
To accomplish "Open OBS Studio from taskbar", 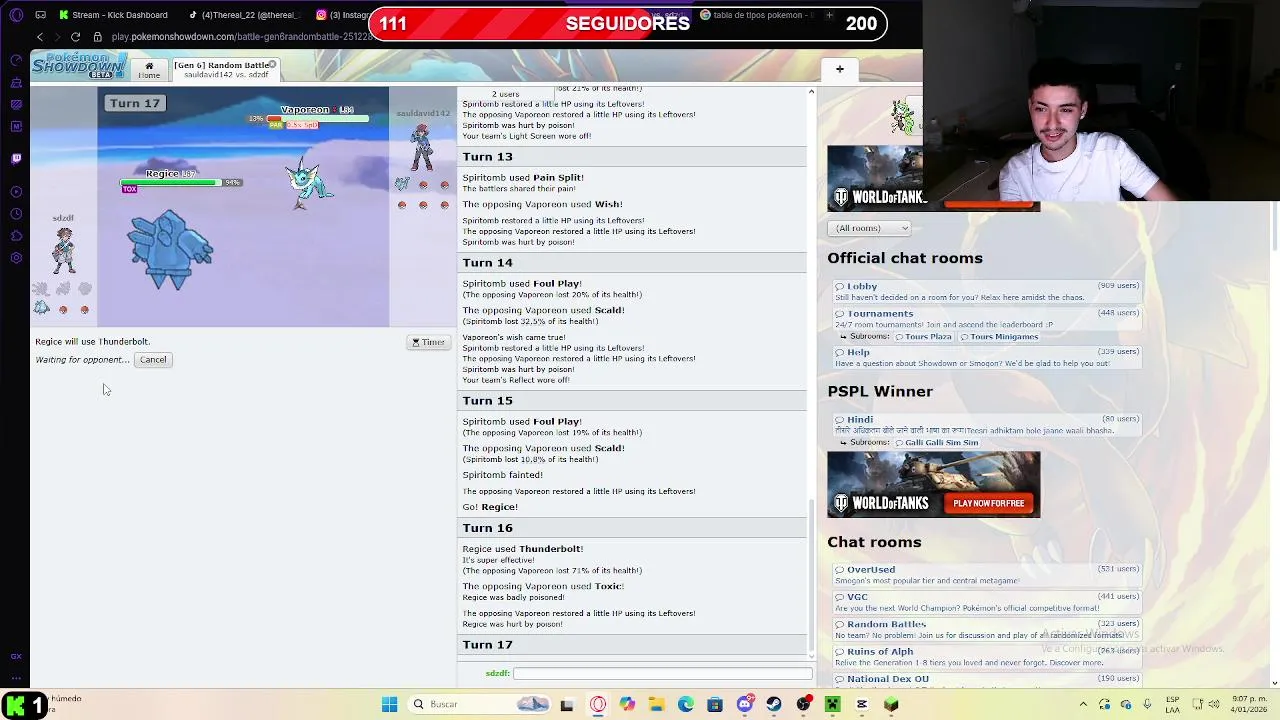I will (803, 704).
